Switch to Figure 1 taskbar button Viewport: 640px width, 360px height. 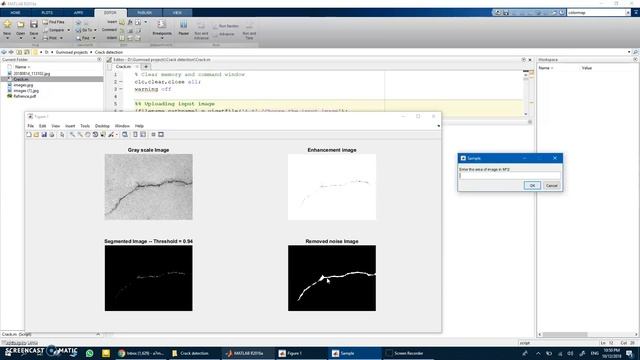301,353
